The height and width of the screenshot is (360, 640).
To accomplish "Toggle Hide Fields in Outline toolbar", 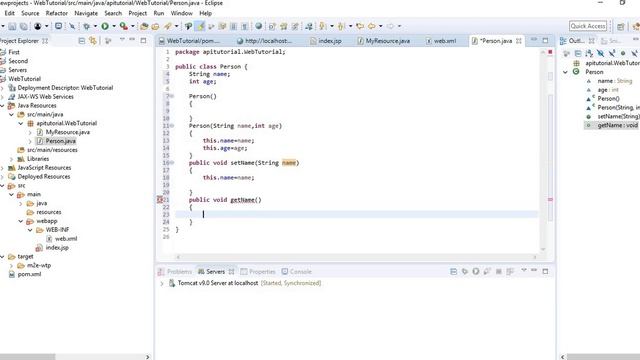I will click(600, 53).
